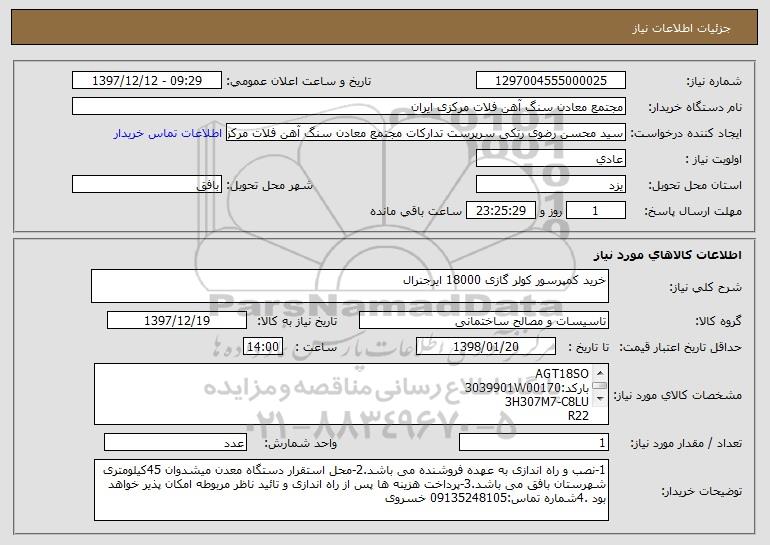Image resolution: width=770 pixels, height=545 pixels.
Task: Click the public announcement date field 1397/12/12 - 09:29
Action: coord(147,81)
